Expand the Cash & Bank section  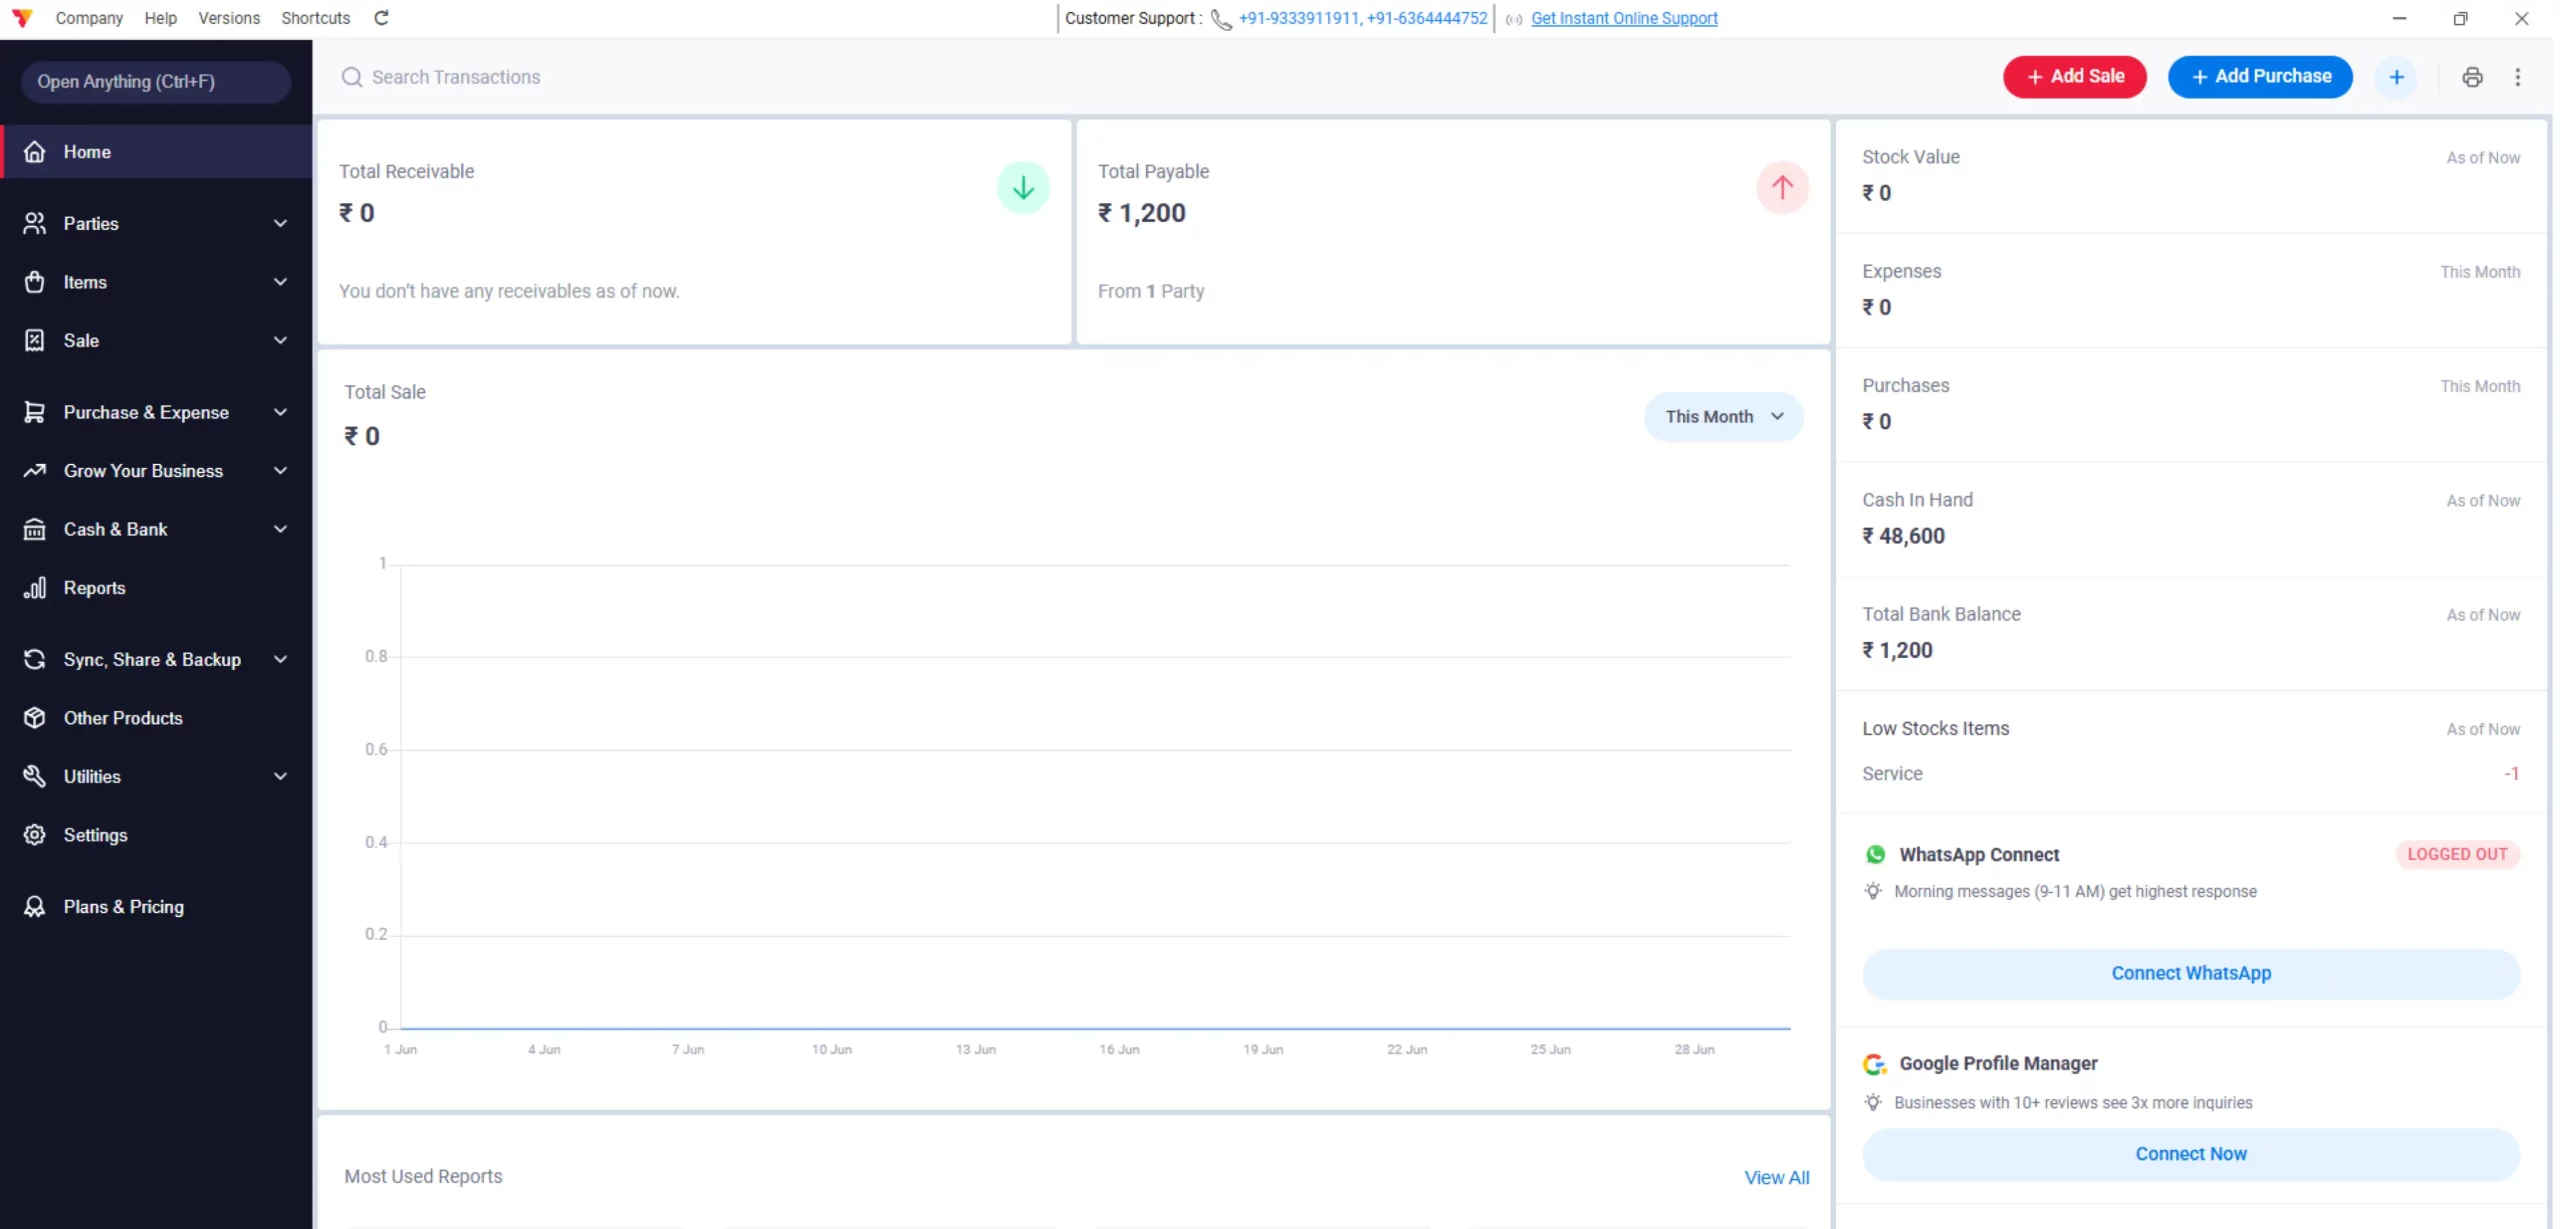(156, 529)
